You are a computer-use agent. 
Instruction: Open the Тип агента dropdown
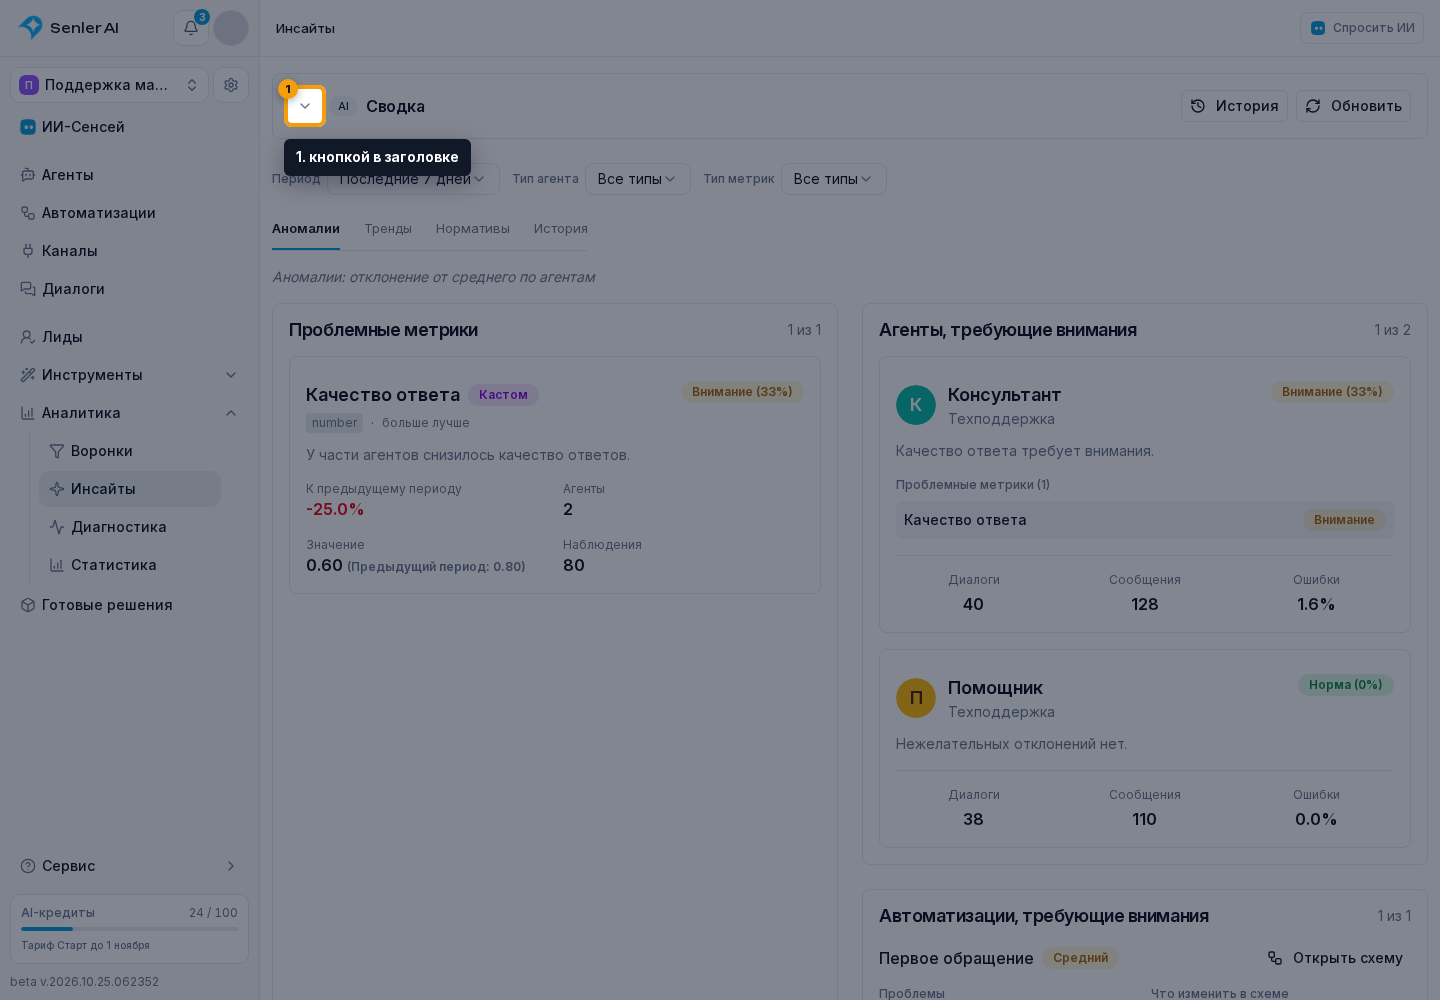click(637, 179)
